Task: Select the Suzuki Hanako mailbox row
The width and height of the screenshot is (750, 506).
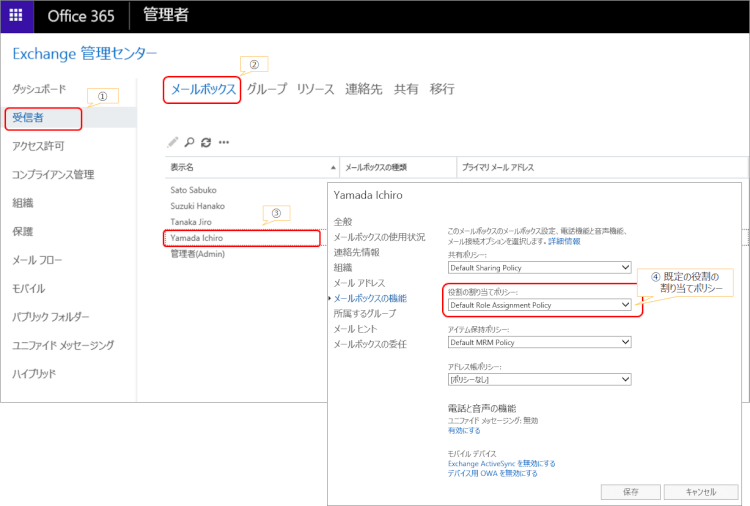Action: [x=198, y=206]
